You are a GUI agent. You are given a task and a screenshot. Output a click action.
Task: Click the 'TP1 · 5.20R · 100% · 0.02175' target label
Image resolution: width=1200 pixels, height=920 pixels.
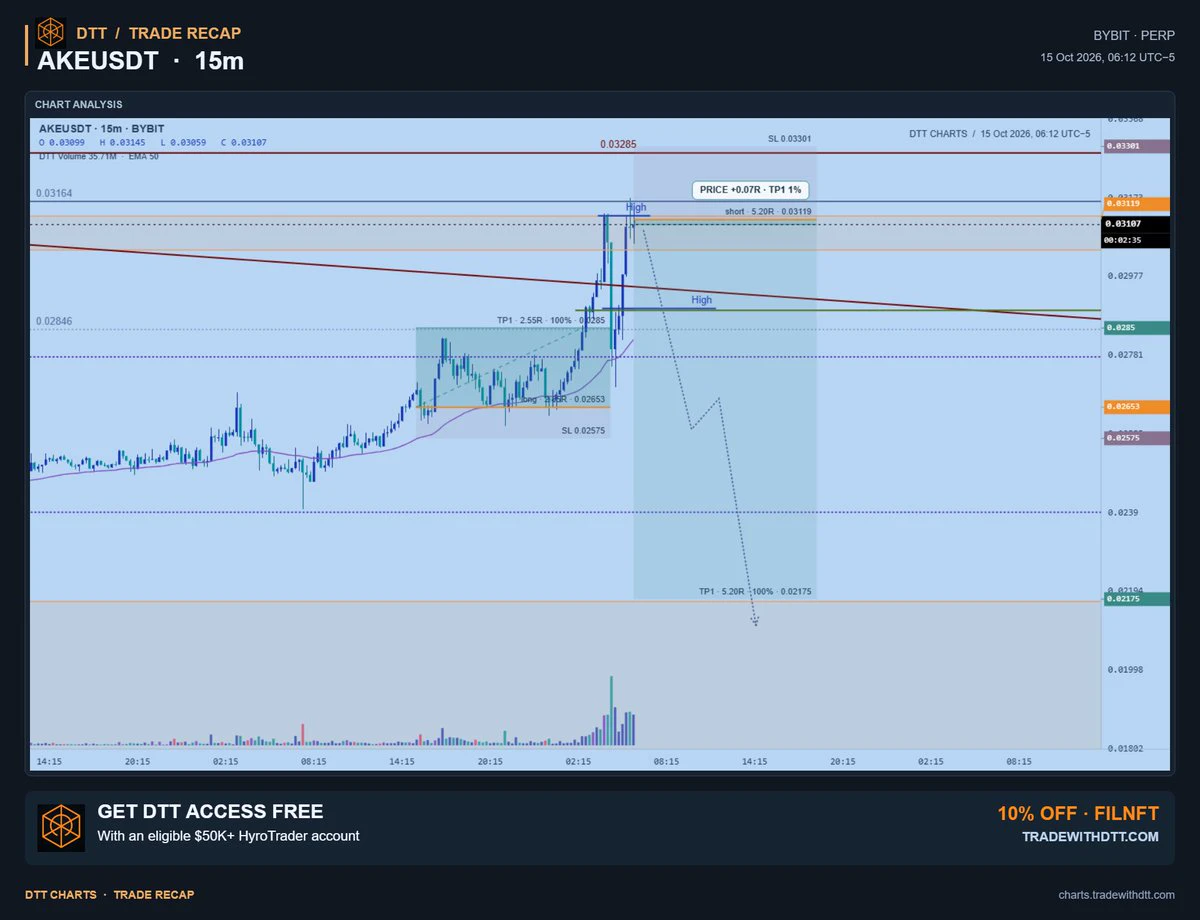(x=755, y=591)
